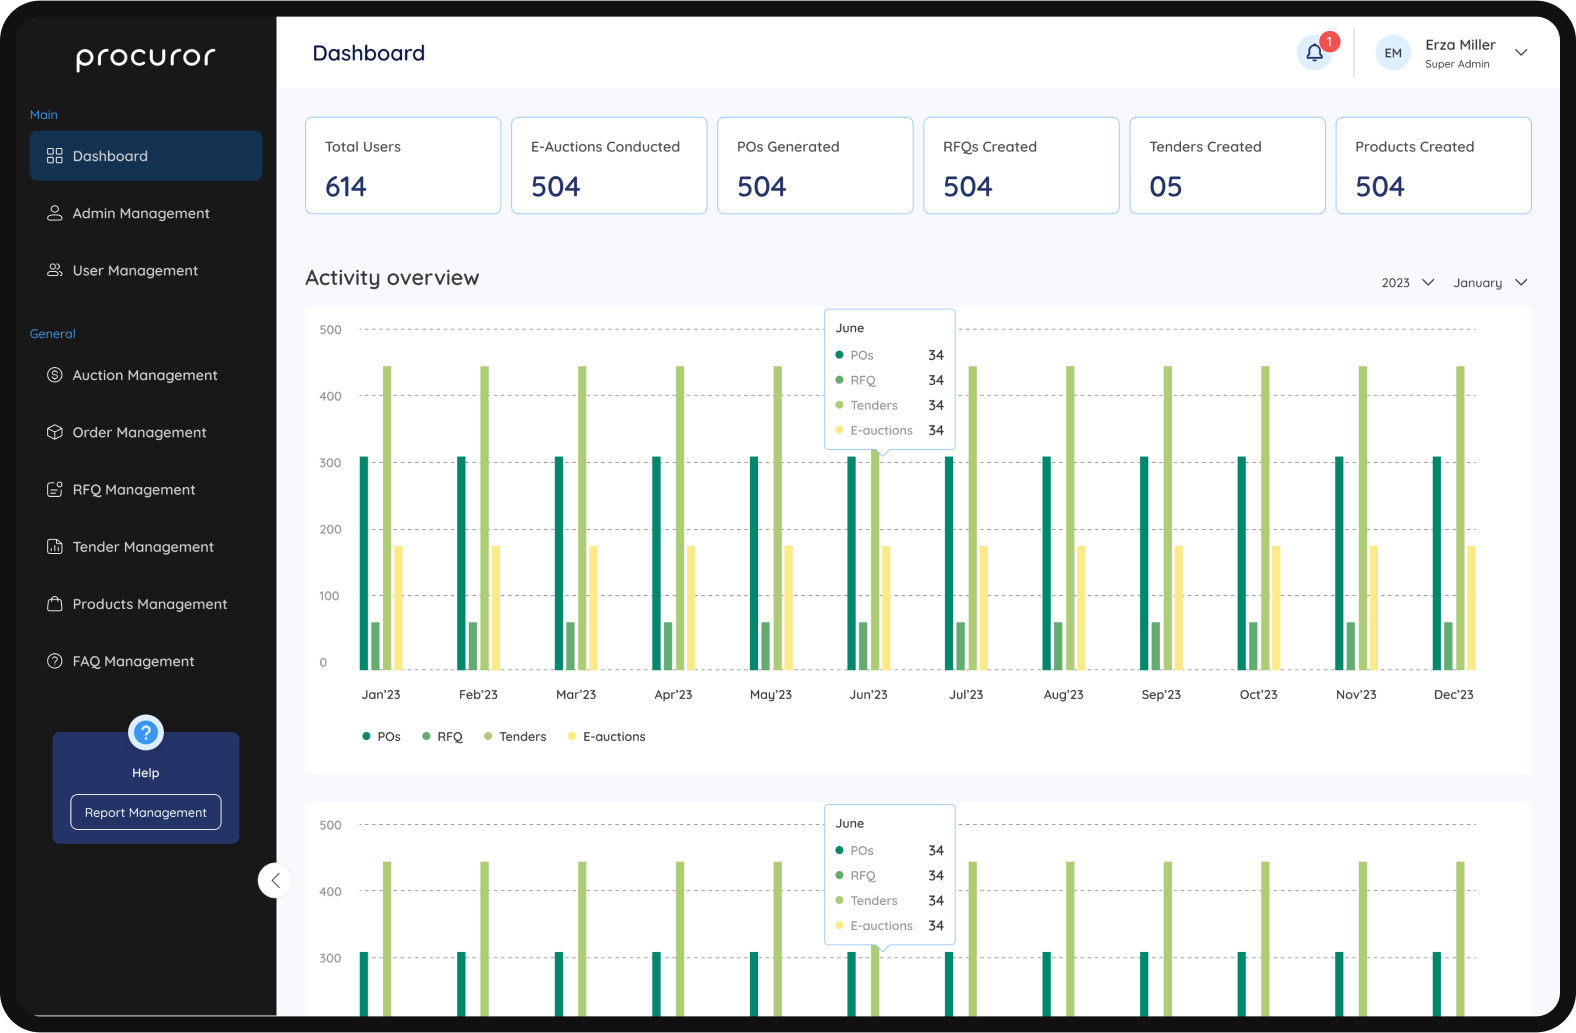Open the Total Users card
The image size is (1576, 1033).
403,165
